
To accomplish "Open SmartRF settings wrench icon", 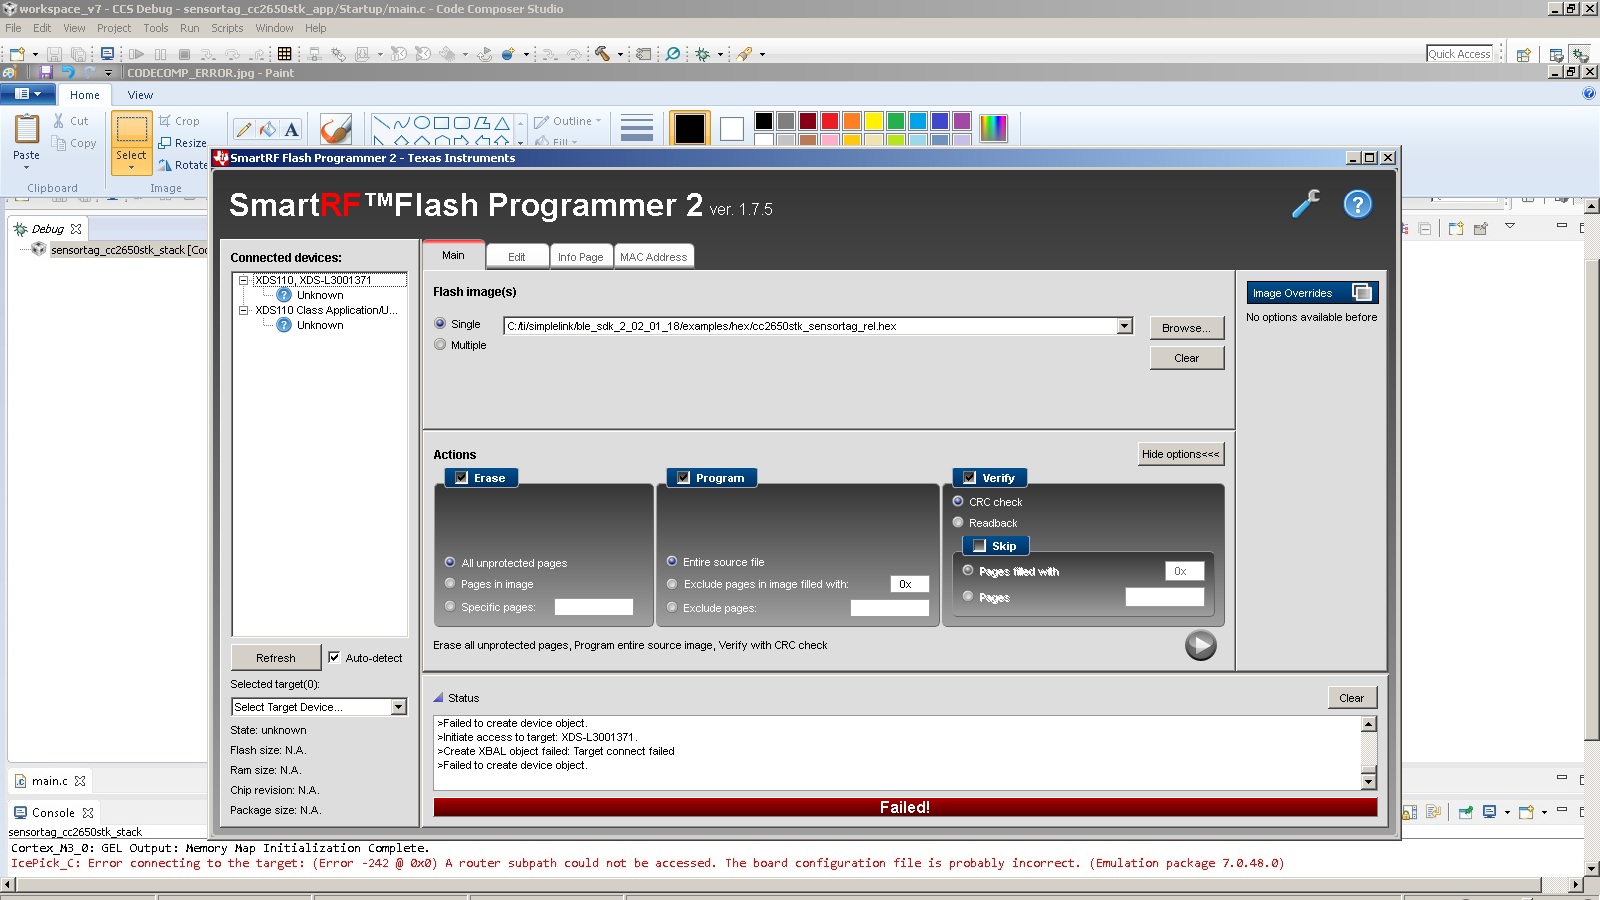I will click(1305, 204).
